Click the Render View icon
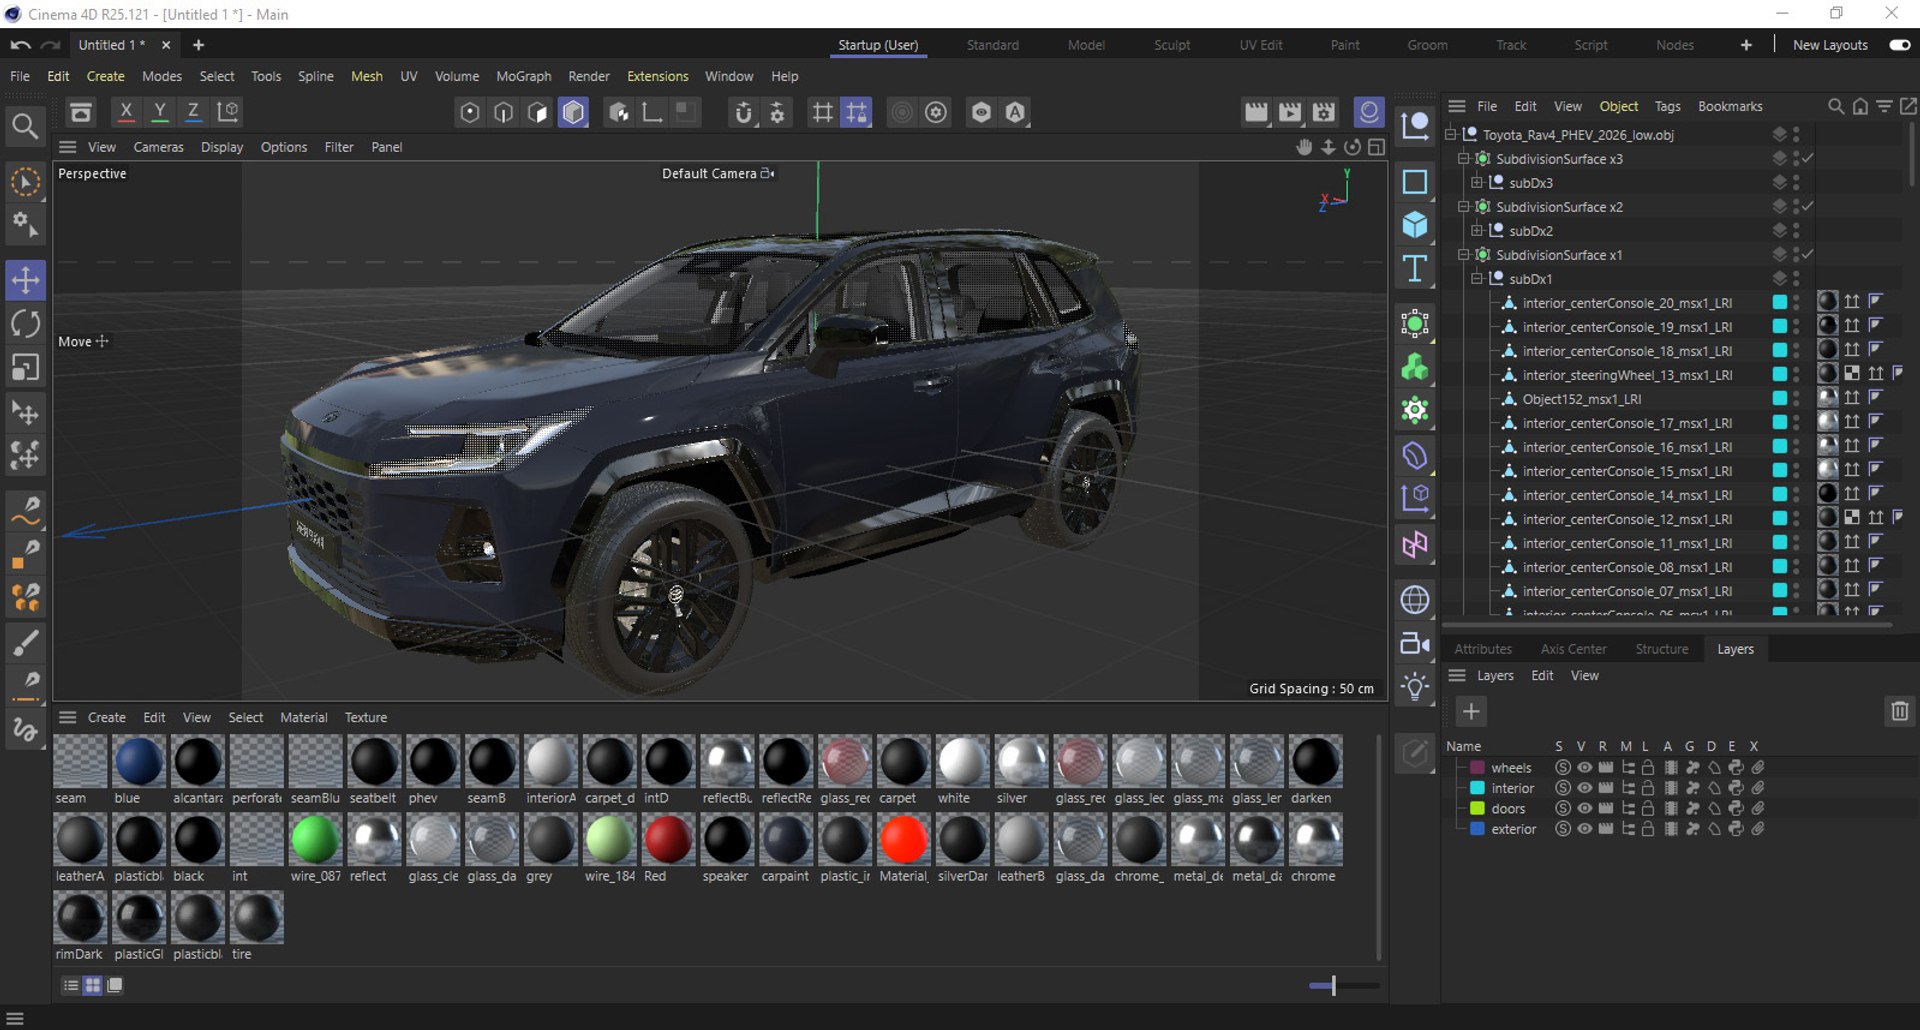The width and height of the screenshot is (1920, 1030). [1256, 112]
